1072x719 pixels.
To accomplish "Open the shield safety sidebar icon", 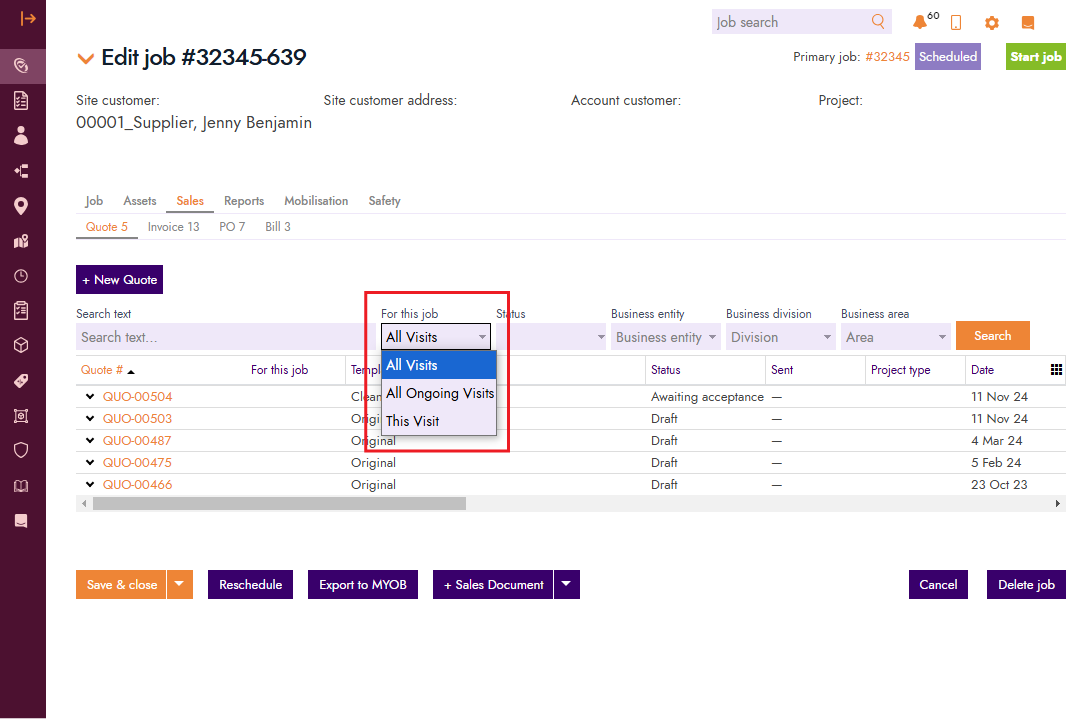I will click(21, 450).
